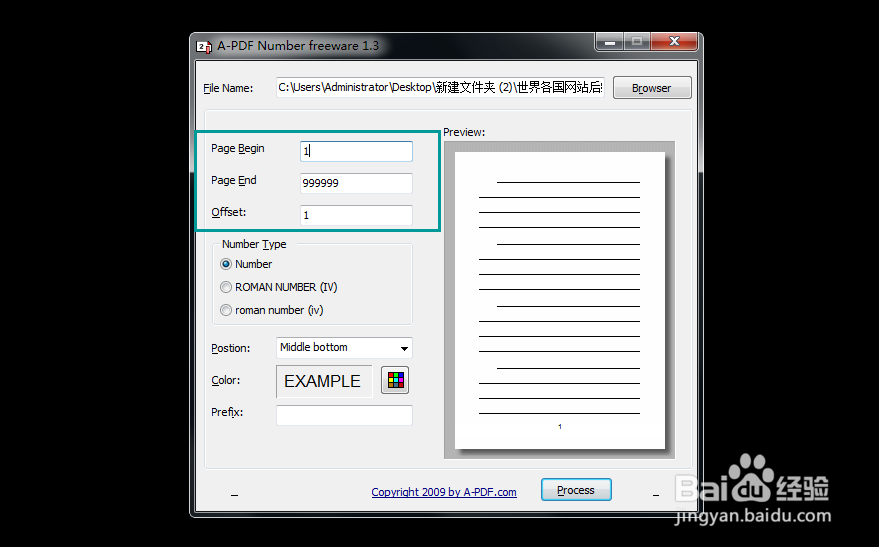
Task: Click the EXAMPLE color preview box
Action: click(x=324, y=381)
